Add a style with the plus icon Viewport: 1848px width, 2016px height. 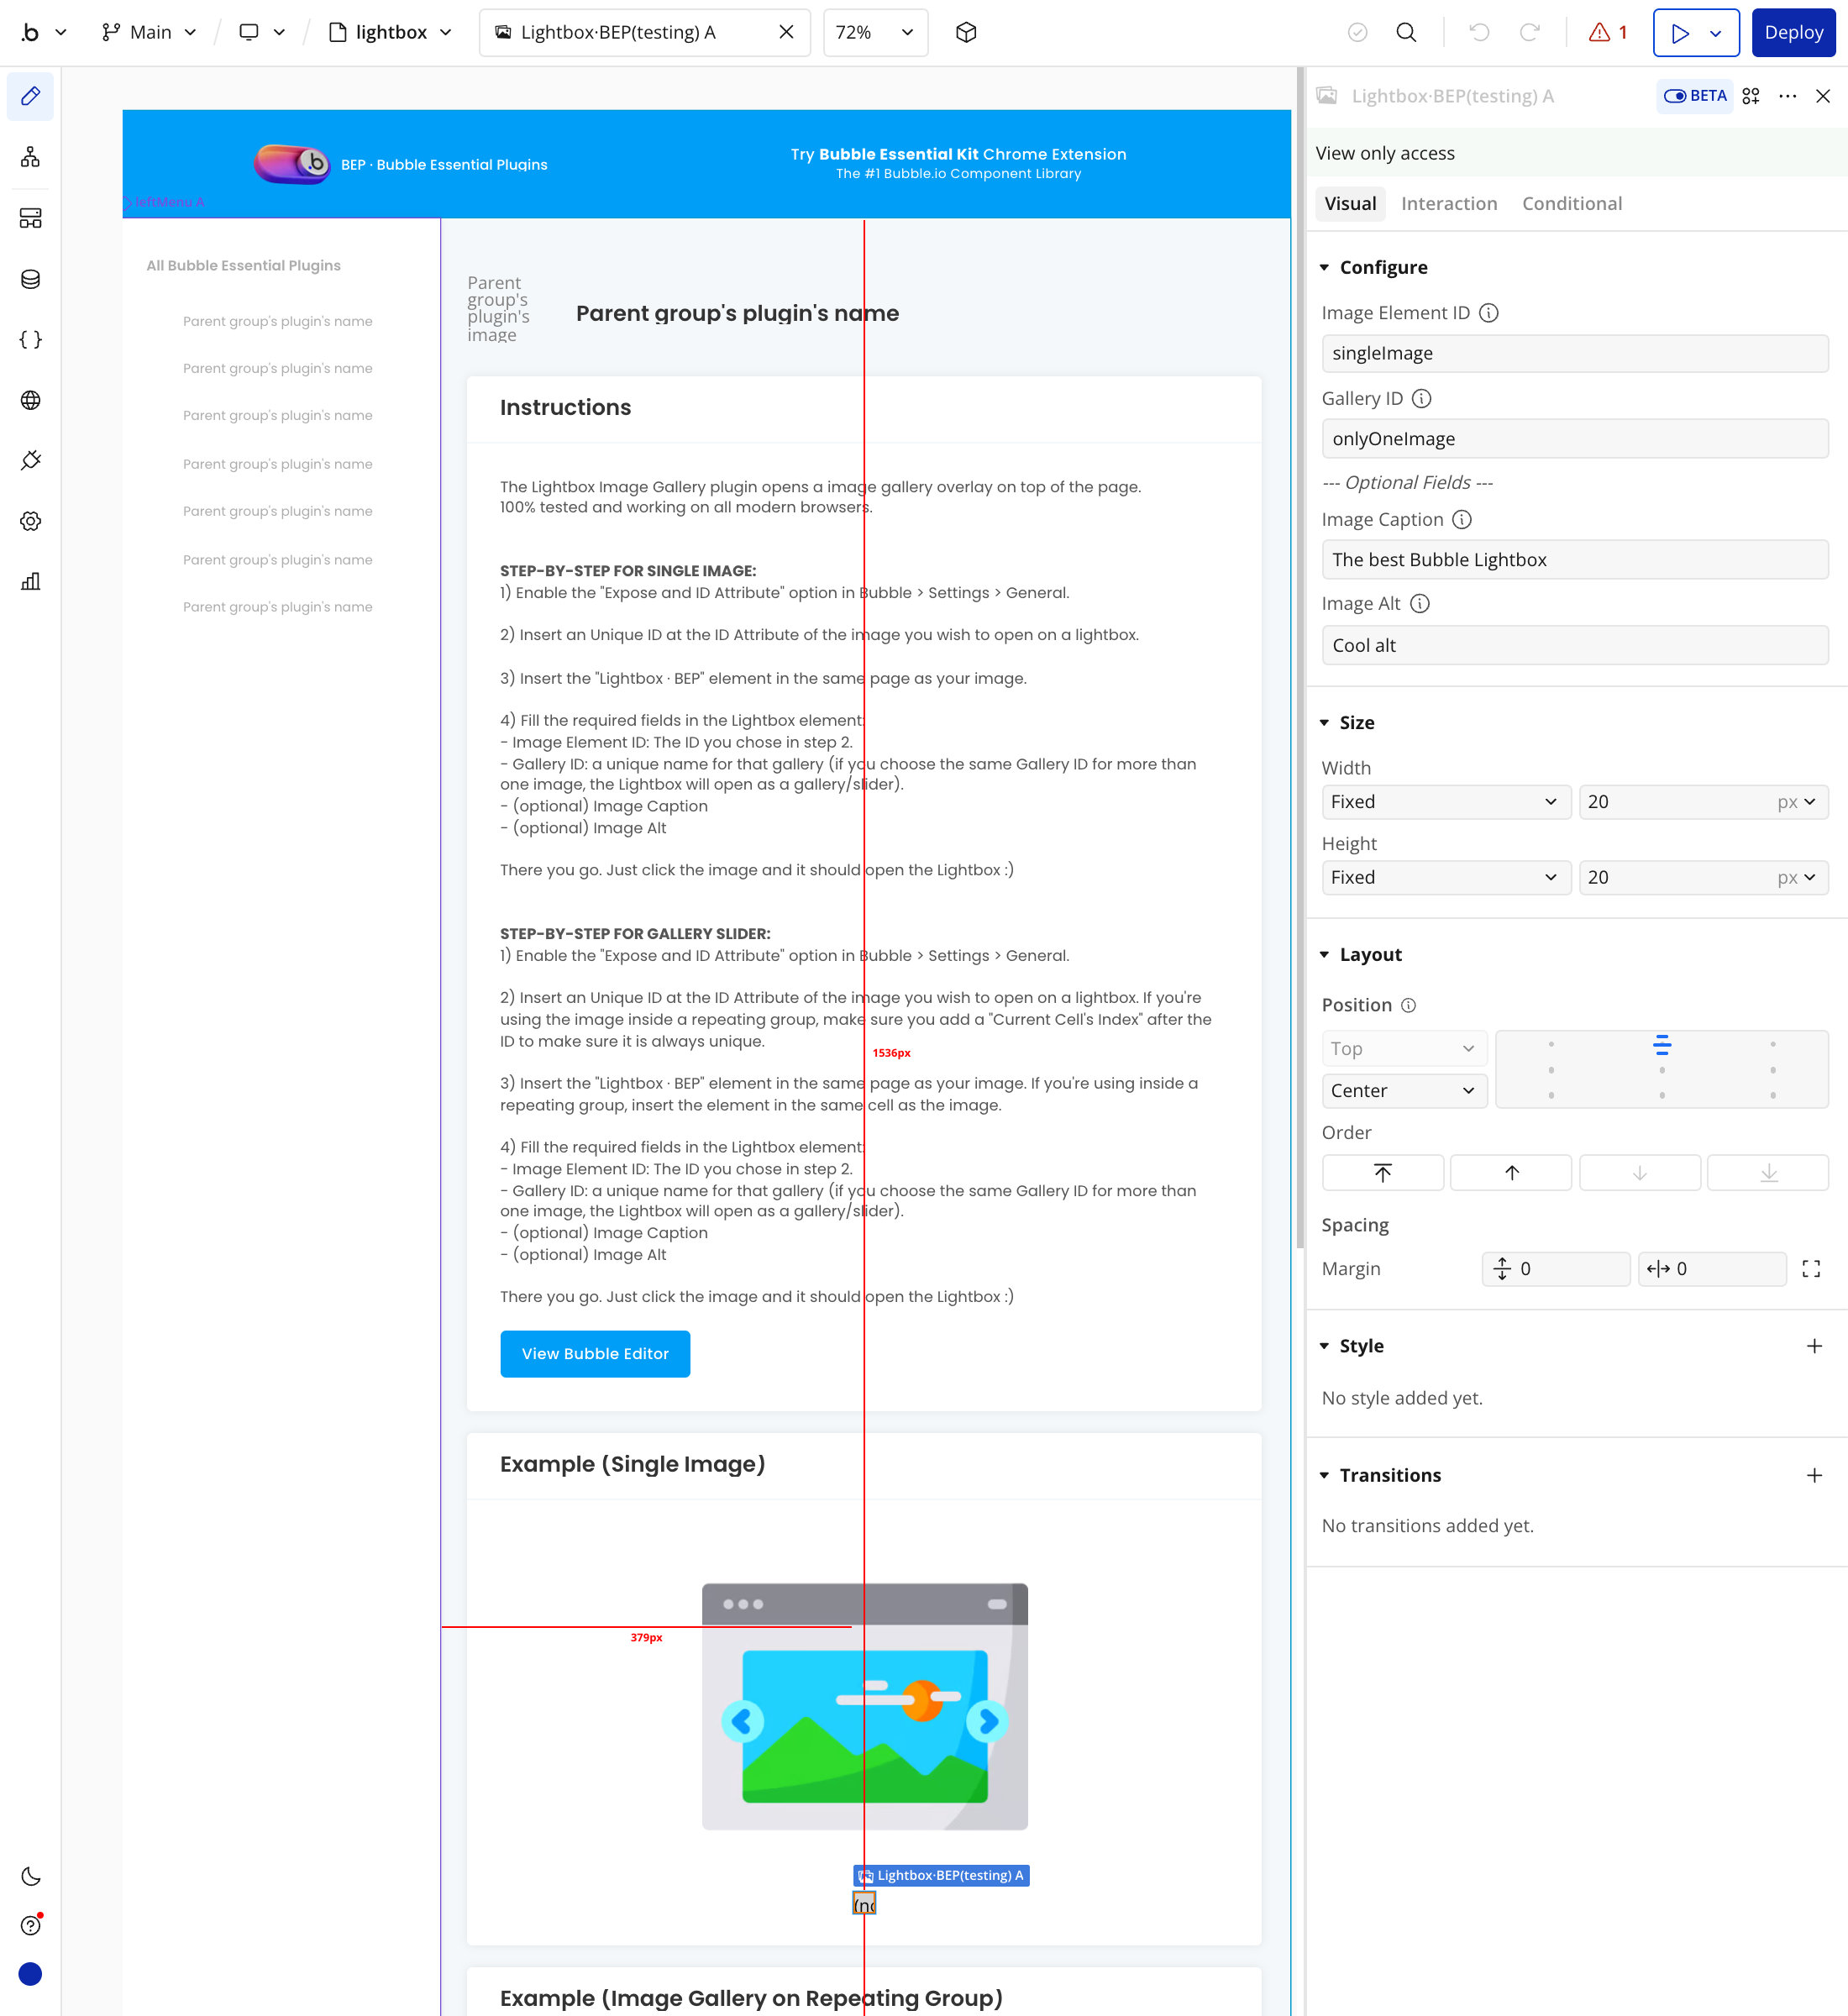coord(1814,1346)
